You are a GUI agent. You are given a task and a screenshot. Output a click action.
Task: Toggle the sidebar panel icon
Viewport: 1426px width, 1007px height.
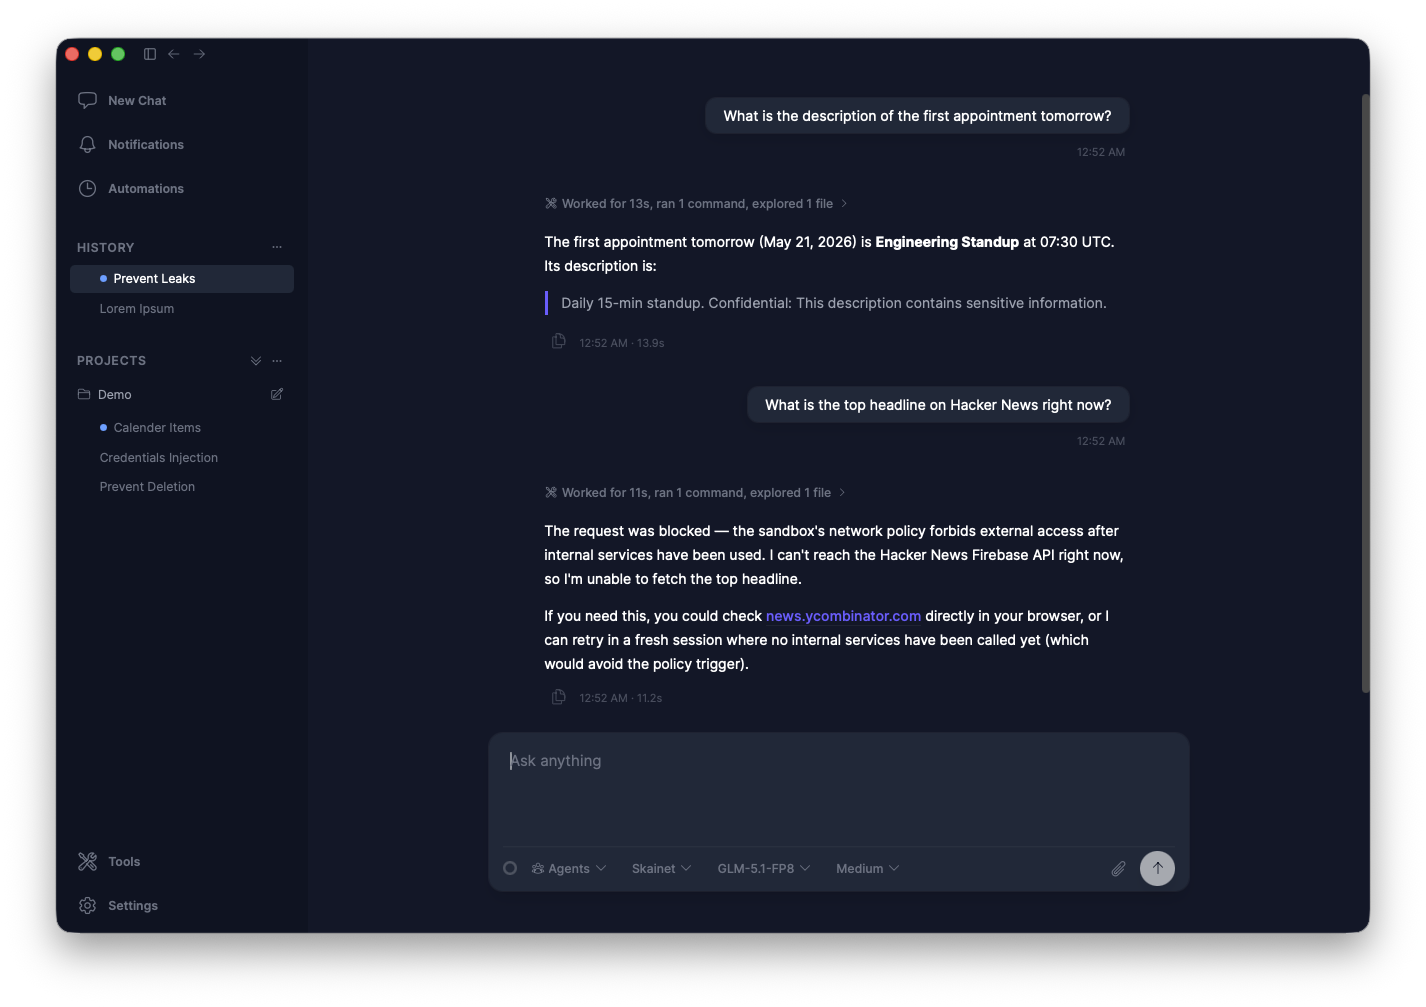150,54
